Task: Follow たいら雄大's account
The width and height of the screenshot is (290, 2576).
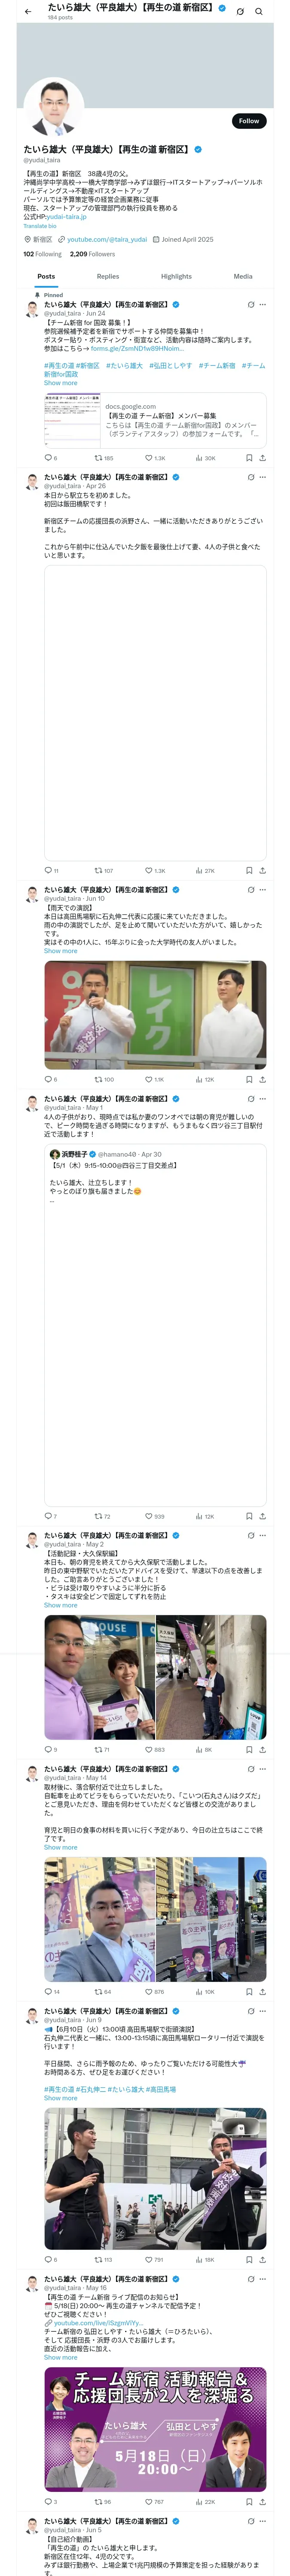Action: coord(248,121)
